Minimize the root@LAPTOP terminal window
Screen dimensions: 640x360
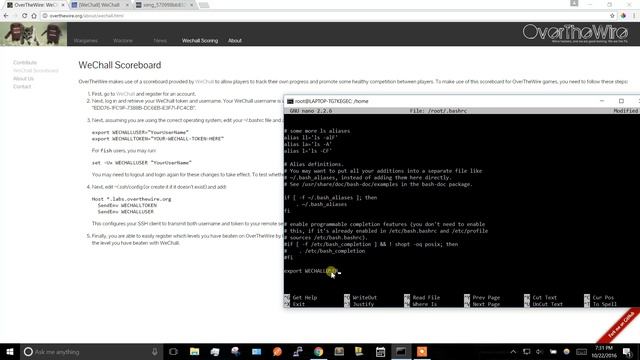[x=602, y=101]
